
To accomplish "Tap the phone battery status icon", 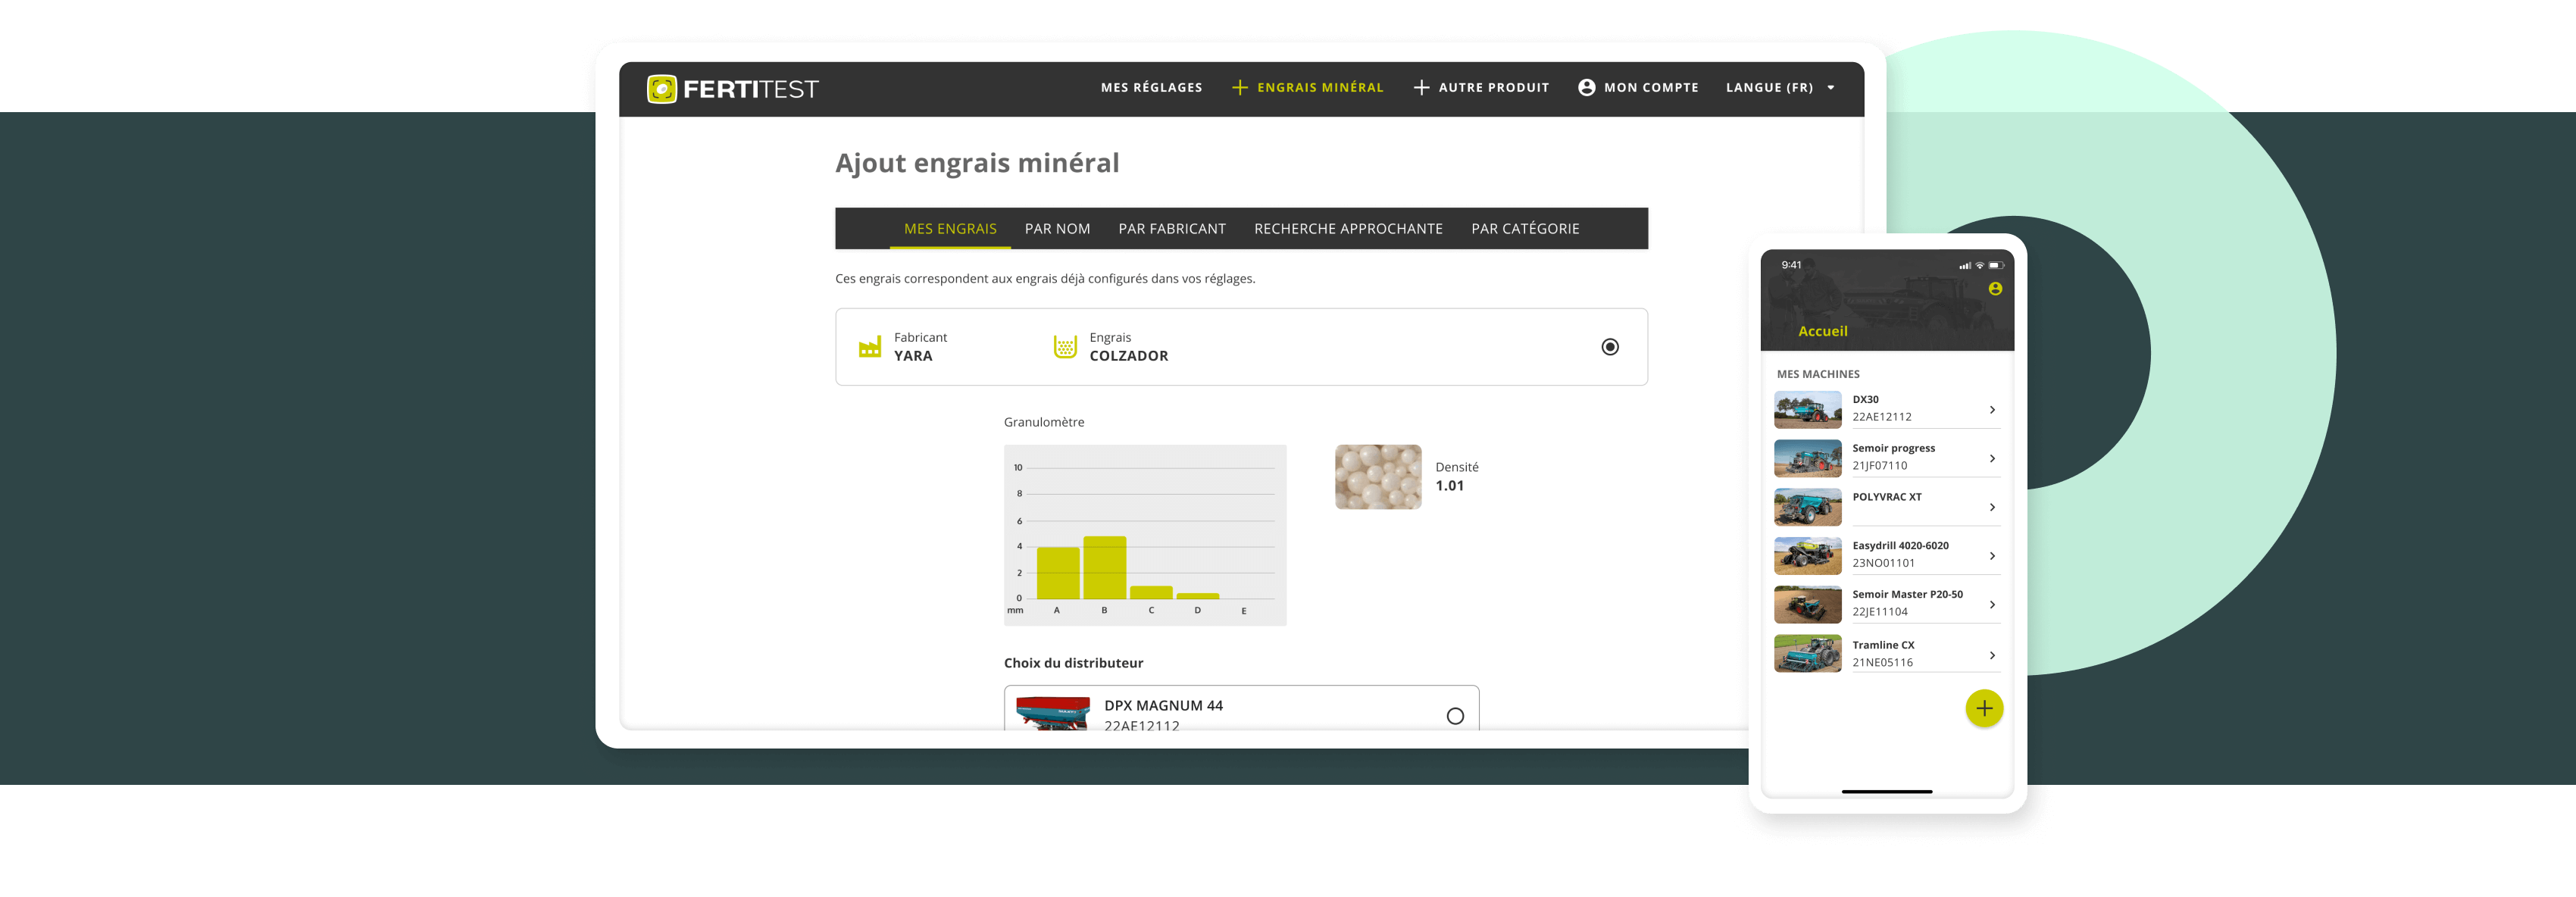I will pos(1996,266).
